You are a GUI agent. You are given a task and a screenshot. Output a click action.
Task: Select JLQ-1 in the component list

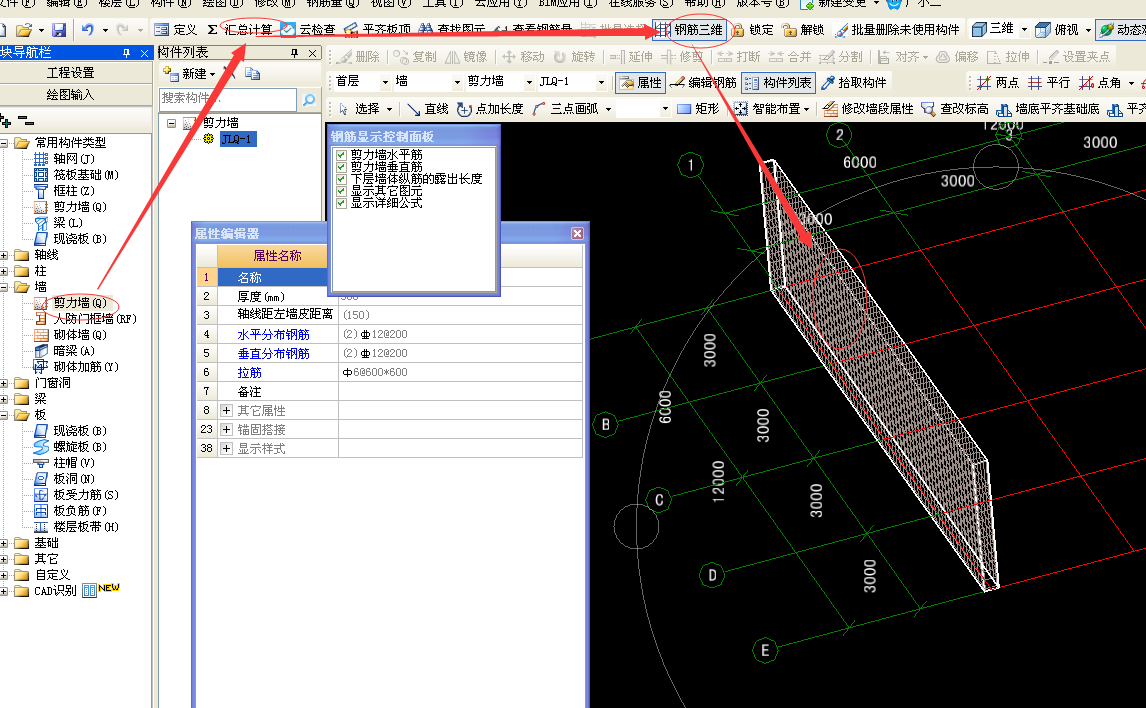click(x=238, y=139)
